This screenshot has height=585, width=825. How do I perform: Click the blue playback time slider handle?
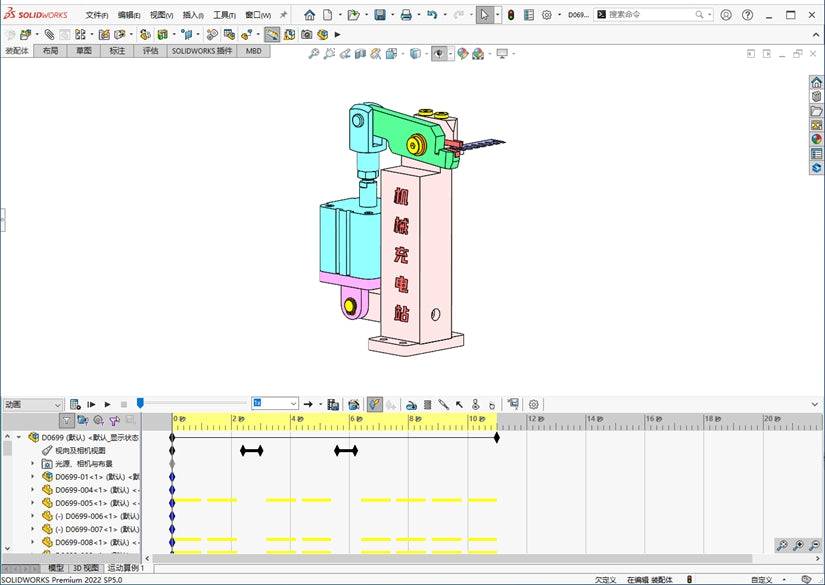(140, 403)
